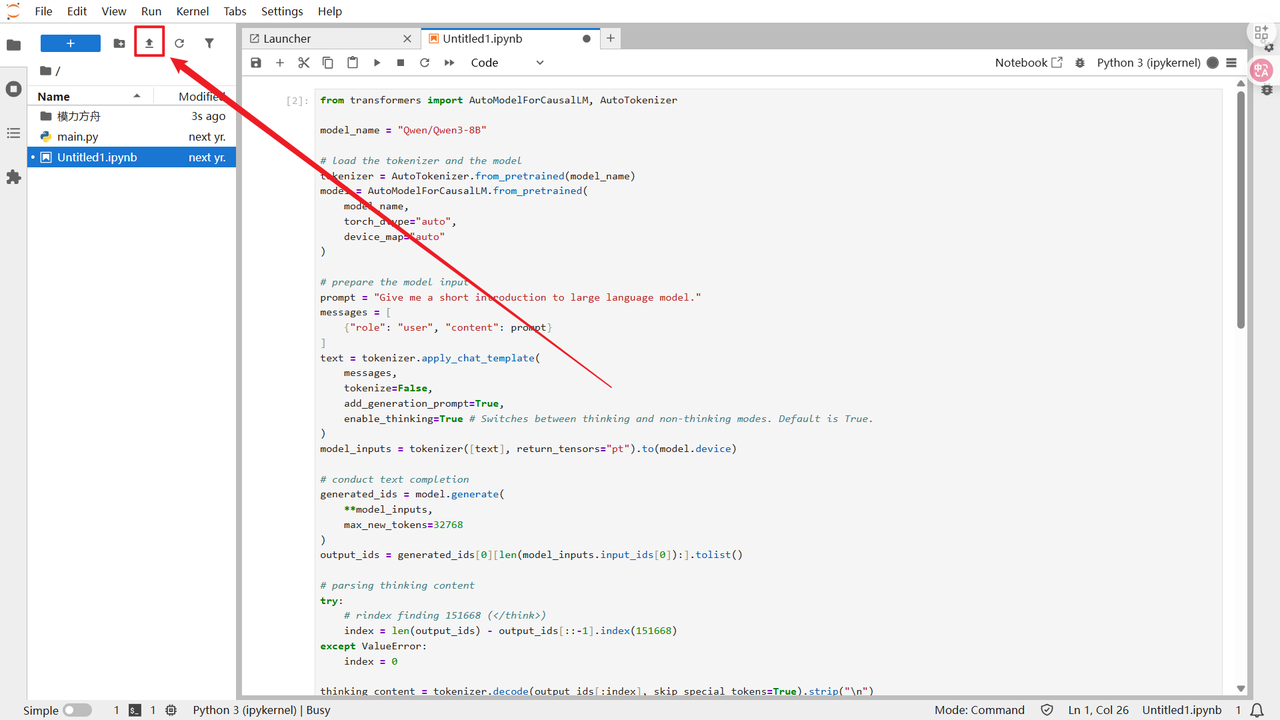This screenshot has width=1280, height=720.
Task: Open the Settings menu
Action: [282, 11]
